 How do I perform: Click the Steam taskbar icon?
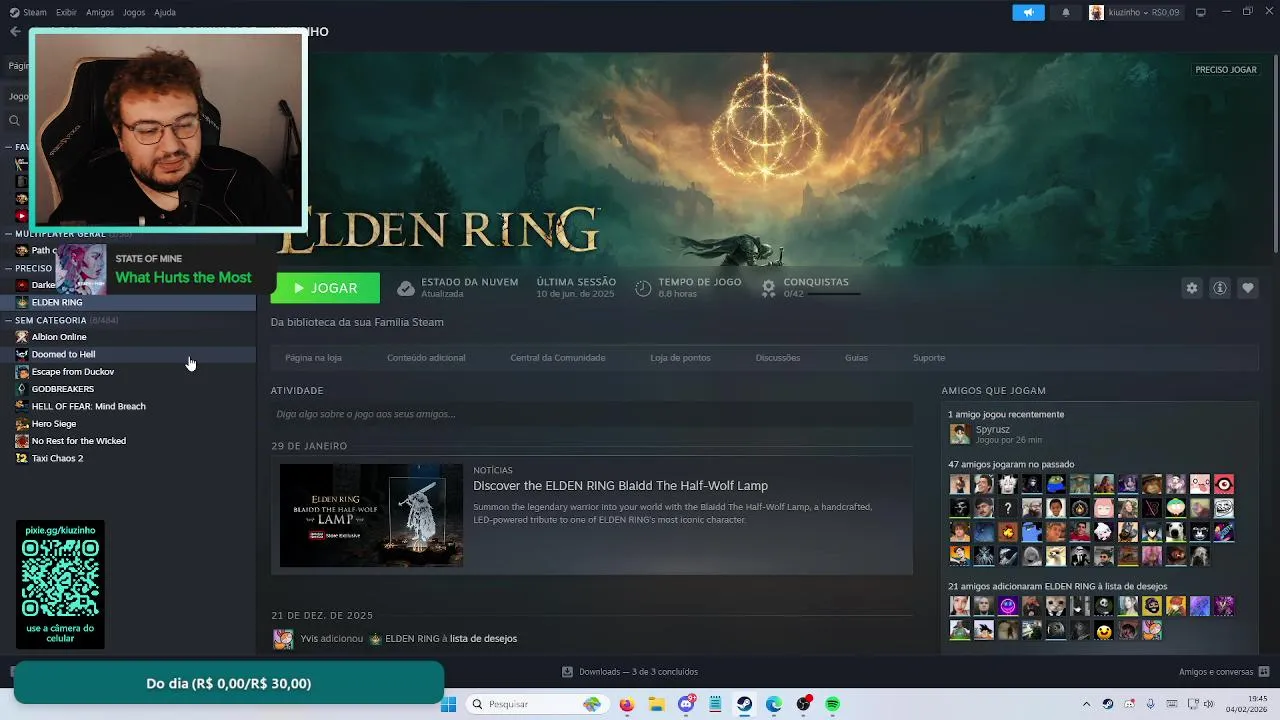pyautogui.click(x=745, y=704)
